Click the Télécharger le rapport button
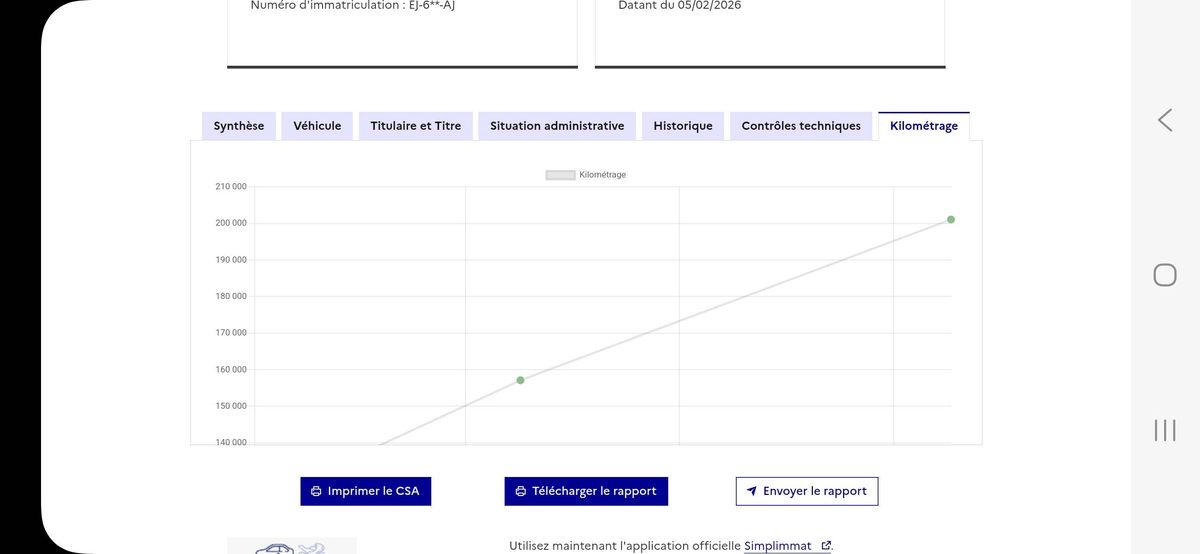 (x=586, y=491)
